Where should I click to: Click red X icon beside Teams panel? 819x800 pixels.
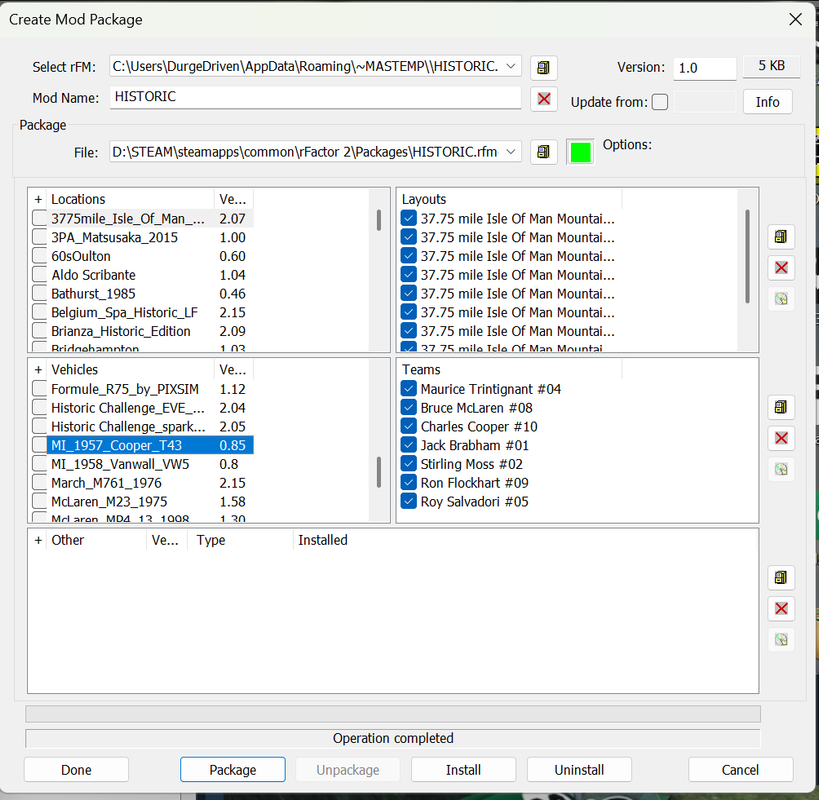tap(781, 438)
